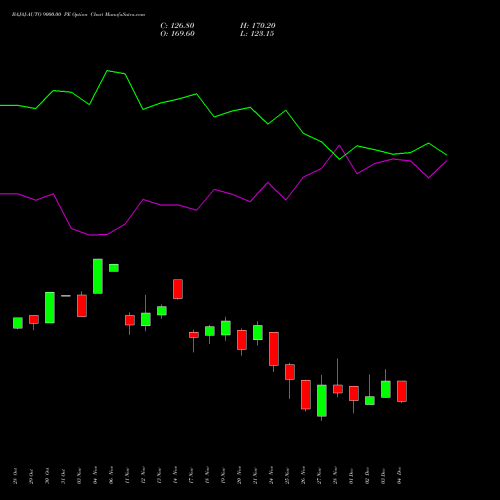Select the flat doji candle for 31 Oct
The width and height of the screenshot is (500, 500).
[x=66, y=296]
